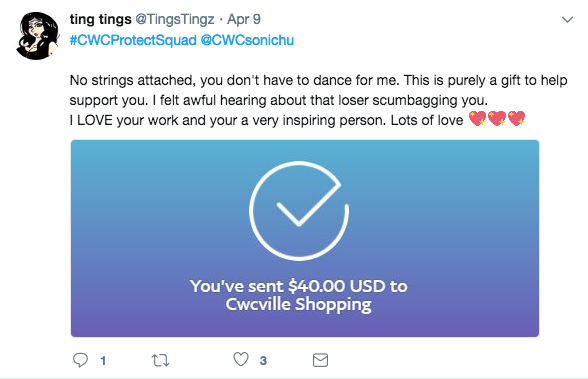The image size is (588, 379).
Task: Open the payment confirmation image
Action: tap(305, 238)
